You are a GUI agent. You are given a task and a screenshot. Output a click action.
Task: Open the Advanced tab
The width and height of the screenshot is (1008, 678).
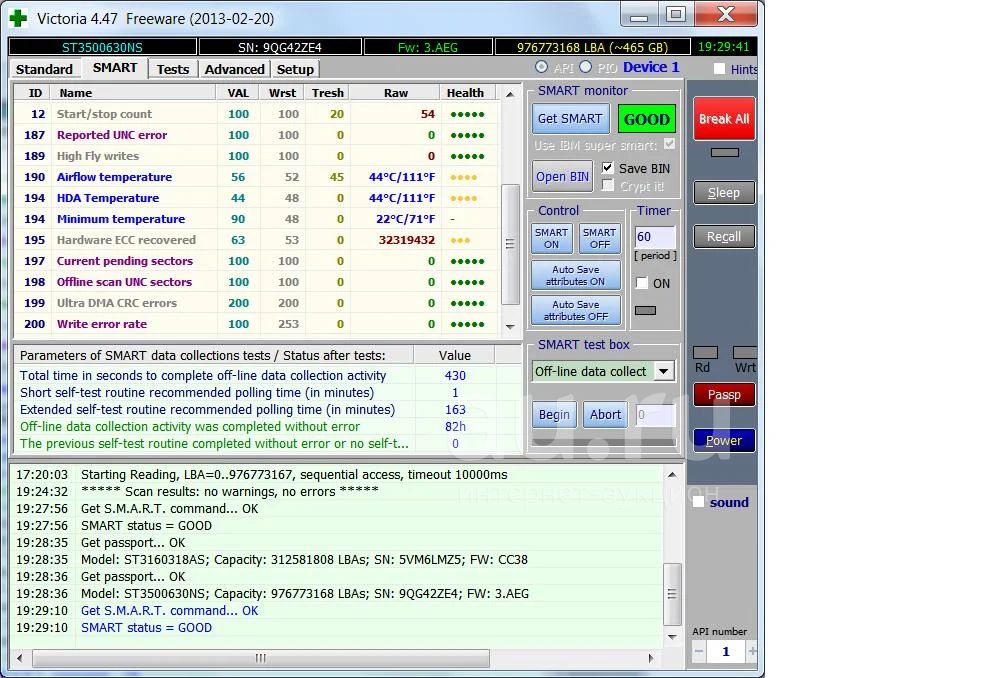pos(235,69)
